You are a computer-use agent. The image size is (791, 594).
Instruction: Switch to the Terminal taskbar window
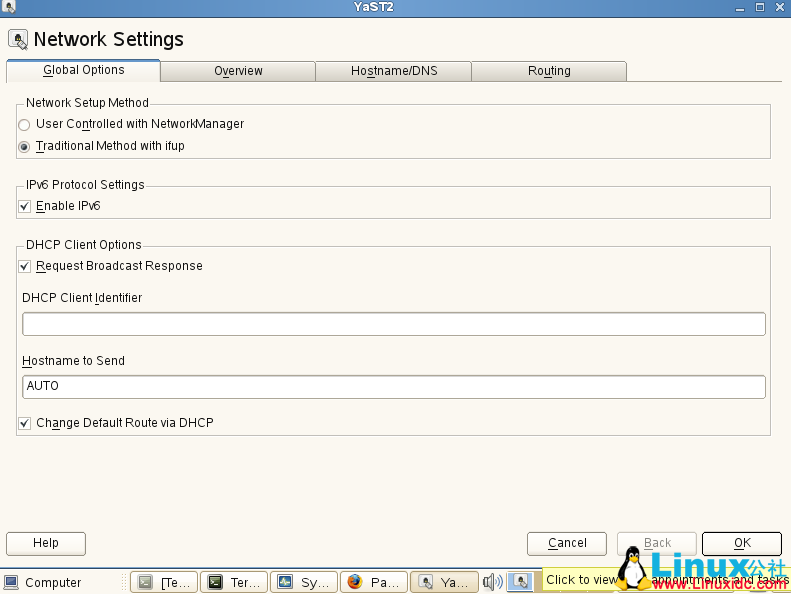click(x=234, y=582)
